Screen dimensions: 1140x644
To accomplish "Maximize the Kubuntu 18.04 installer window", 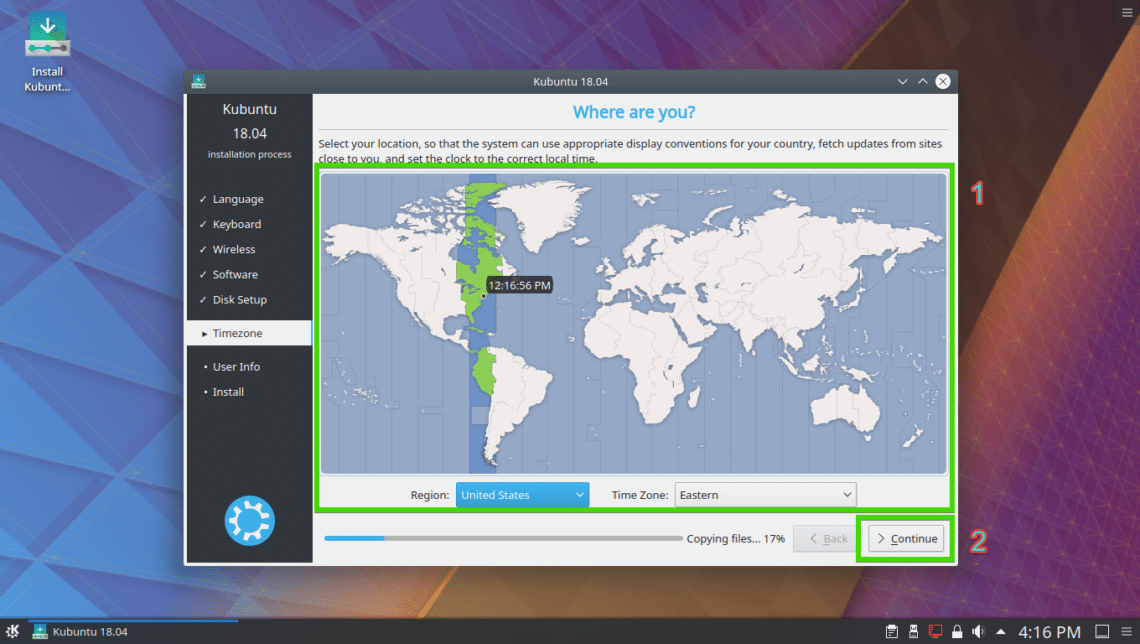I will 923,81.
